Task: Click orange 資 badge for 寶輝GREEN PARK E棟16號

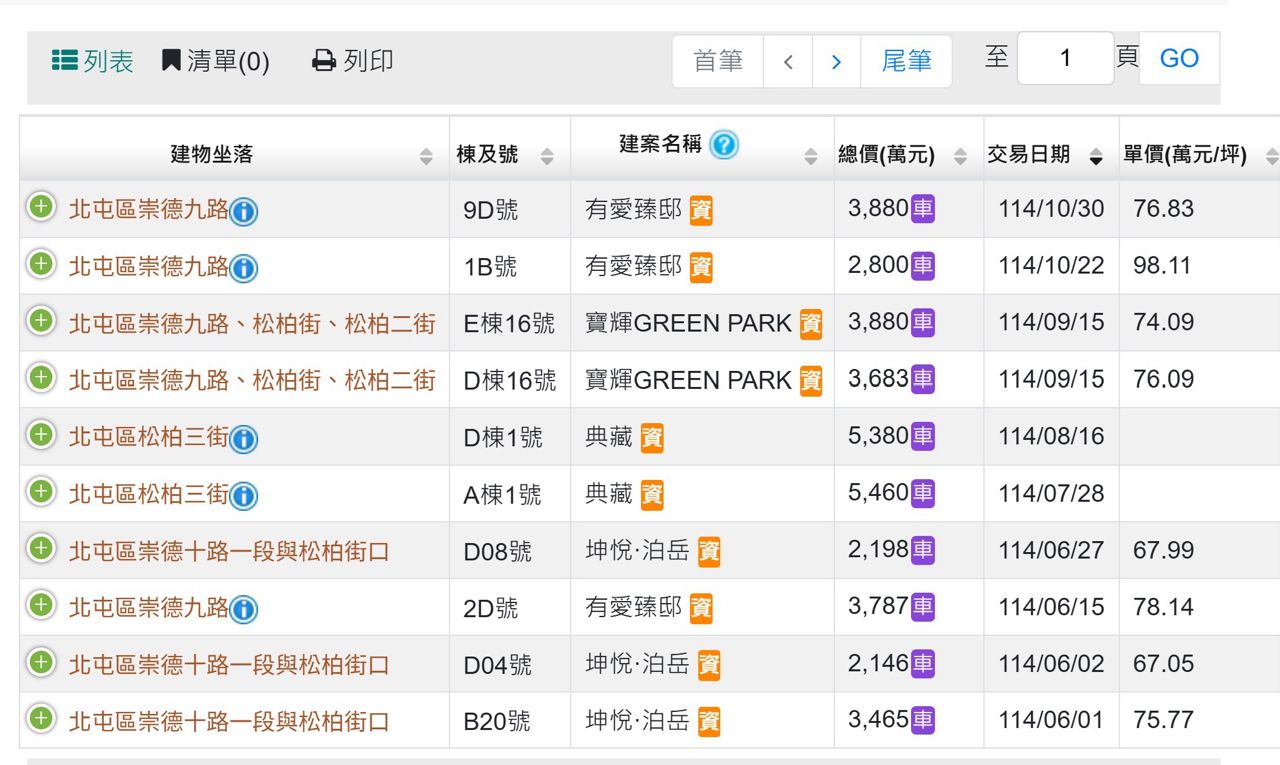Action: point(811,324)
